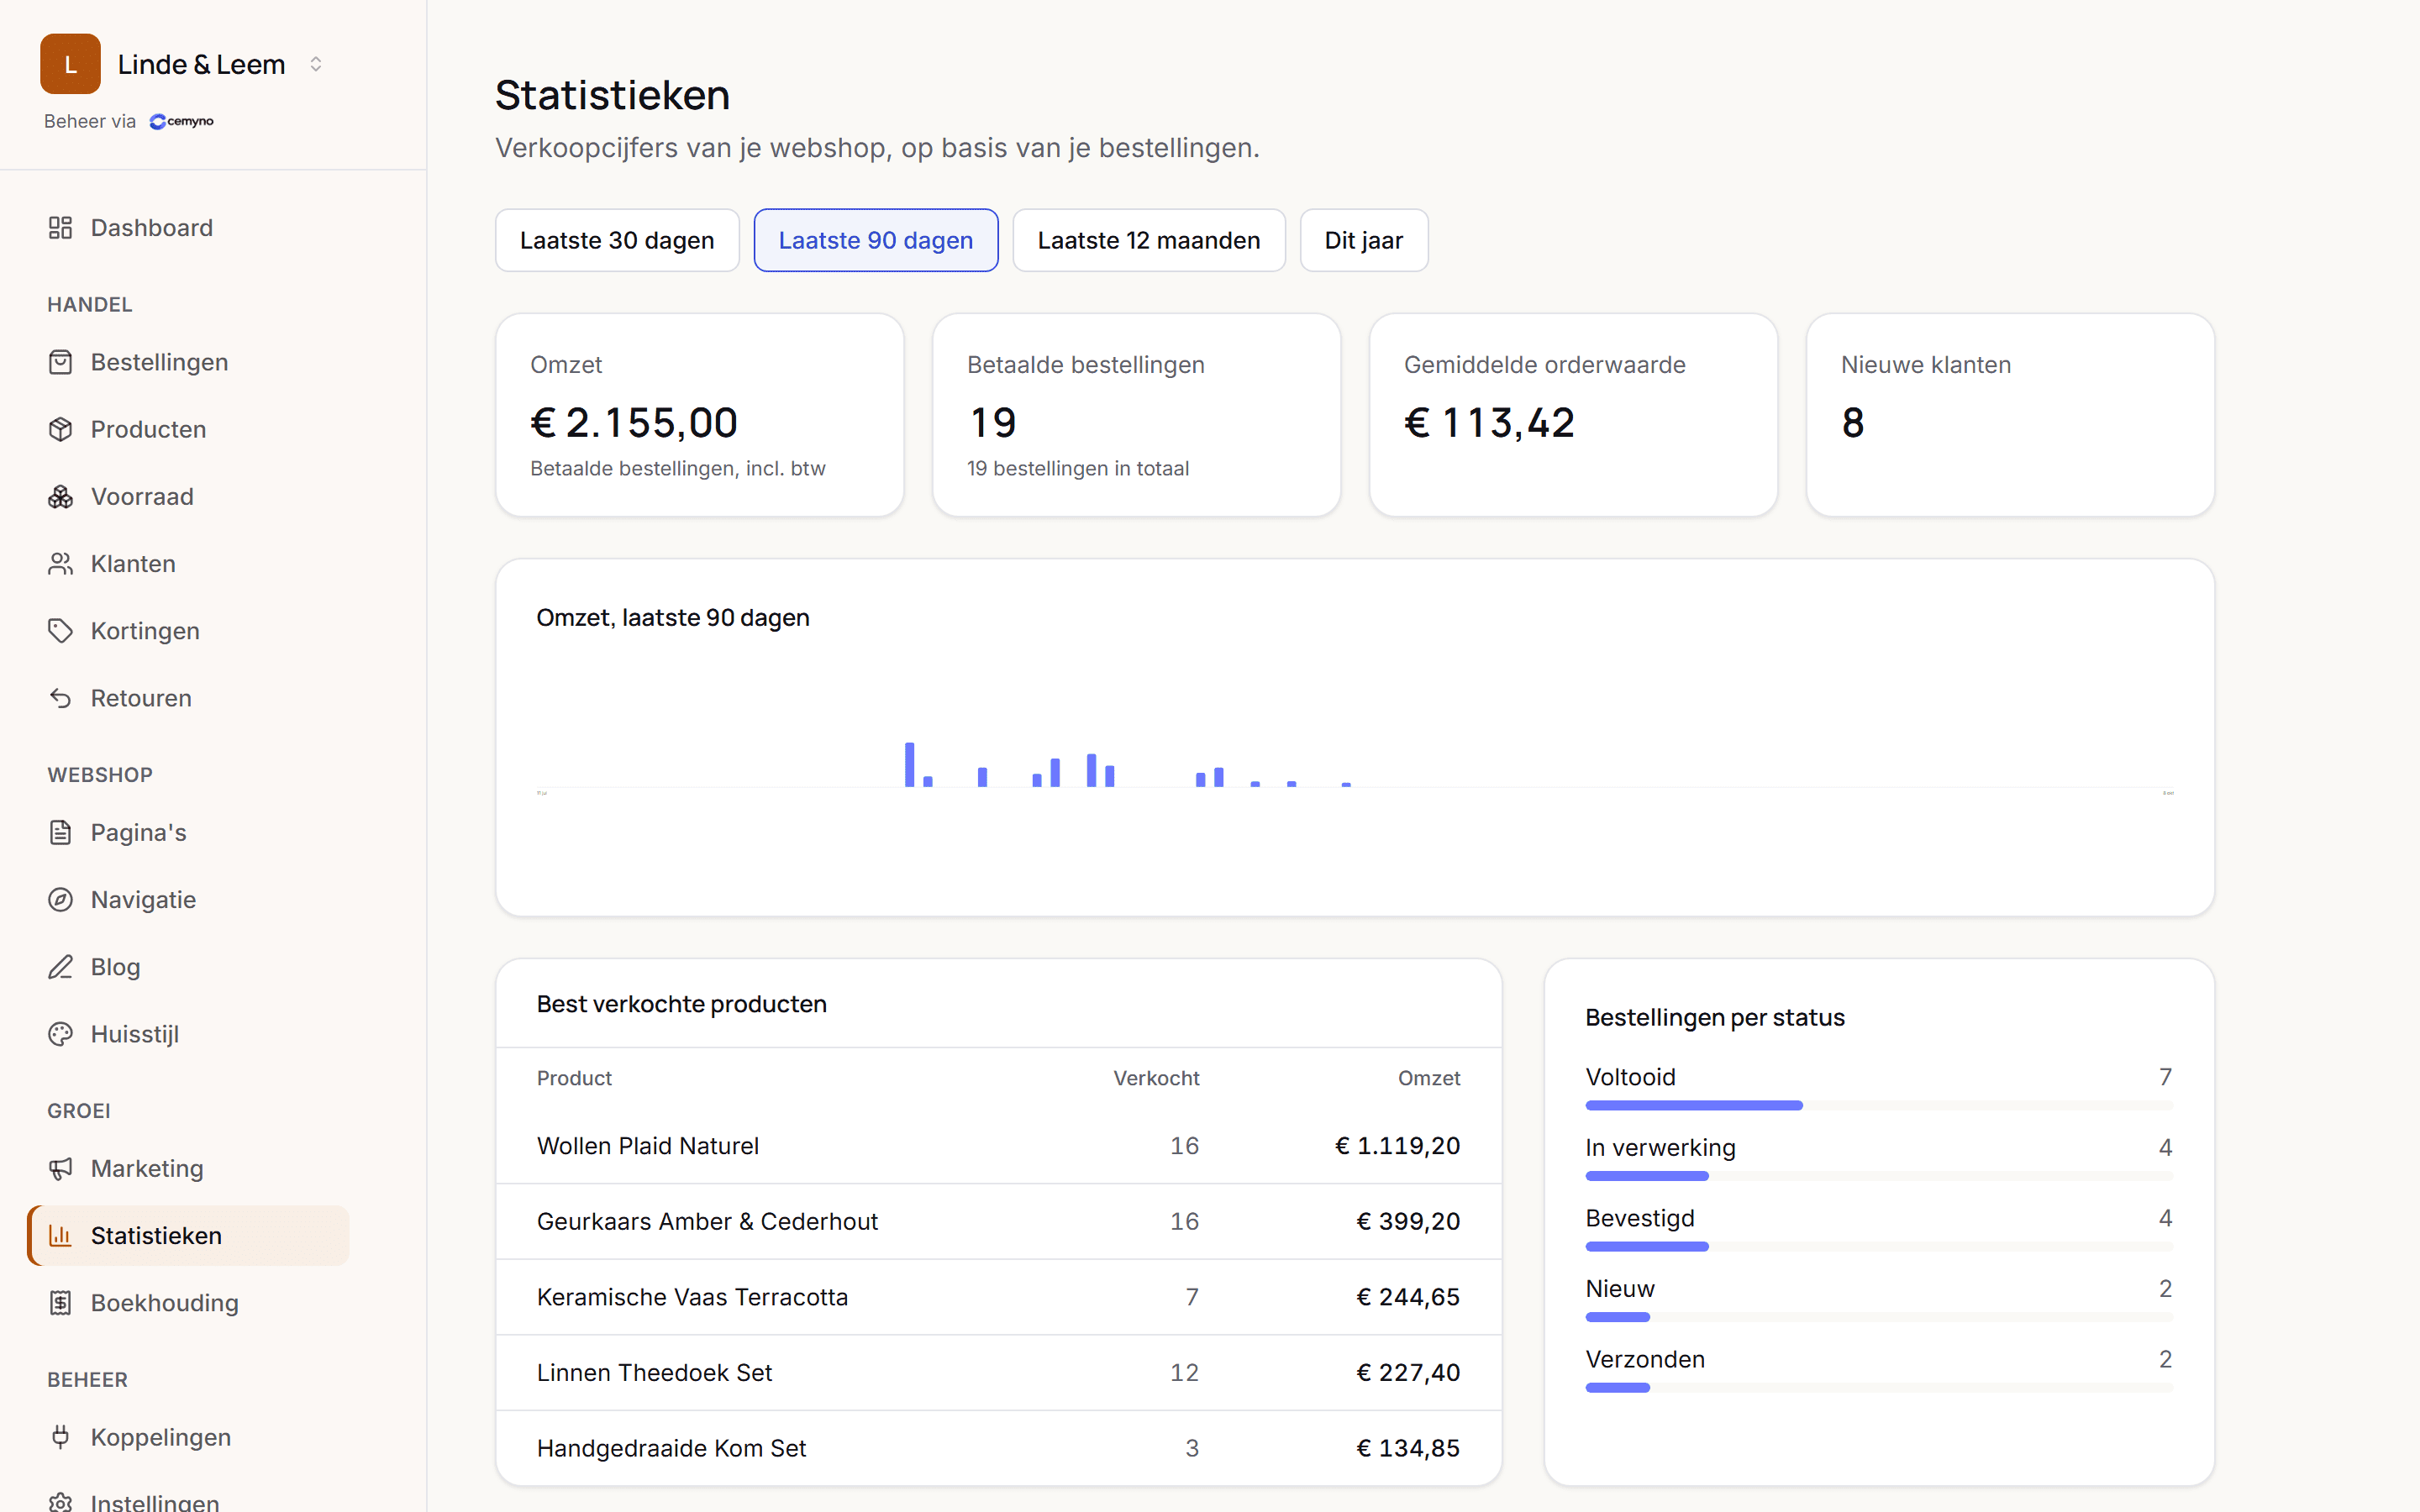Click the Verkocht column header

[1156, 1078]
